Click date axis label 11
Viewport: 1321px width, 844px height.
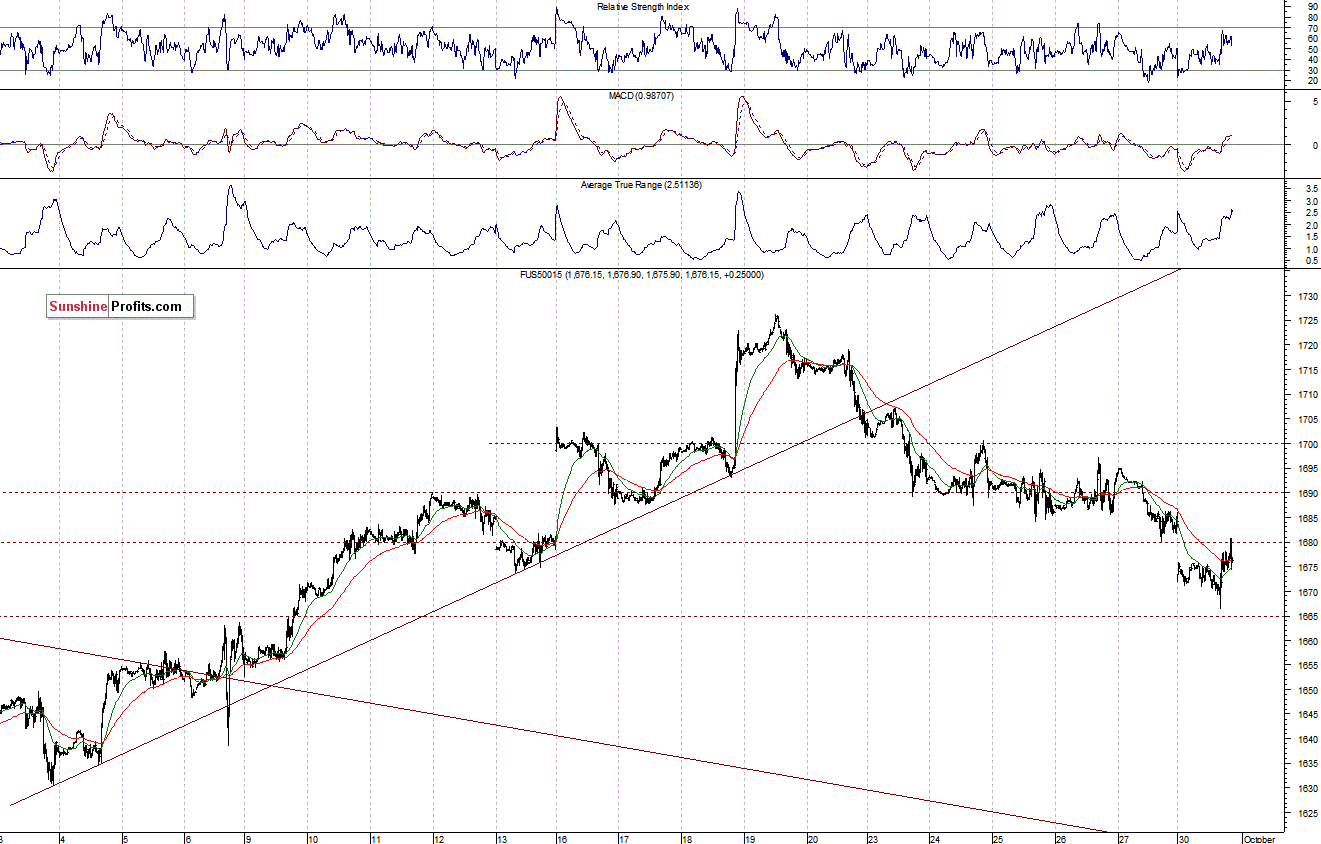374,839
